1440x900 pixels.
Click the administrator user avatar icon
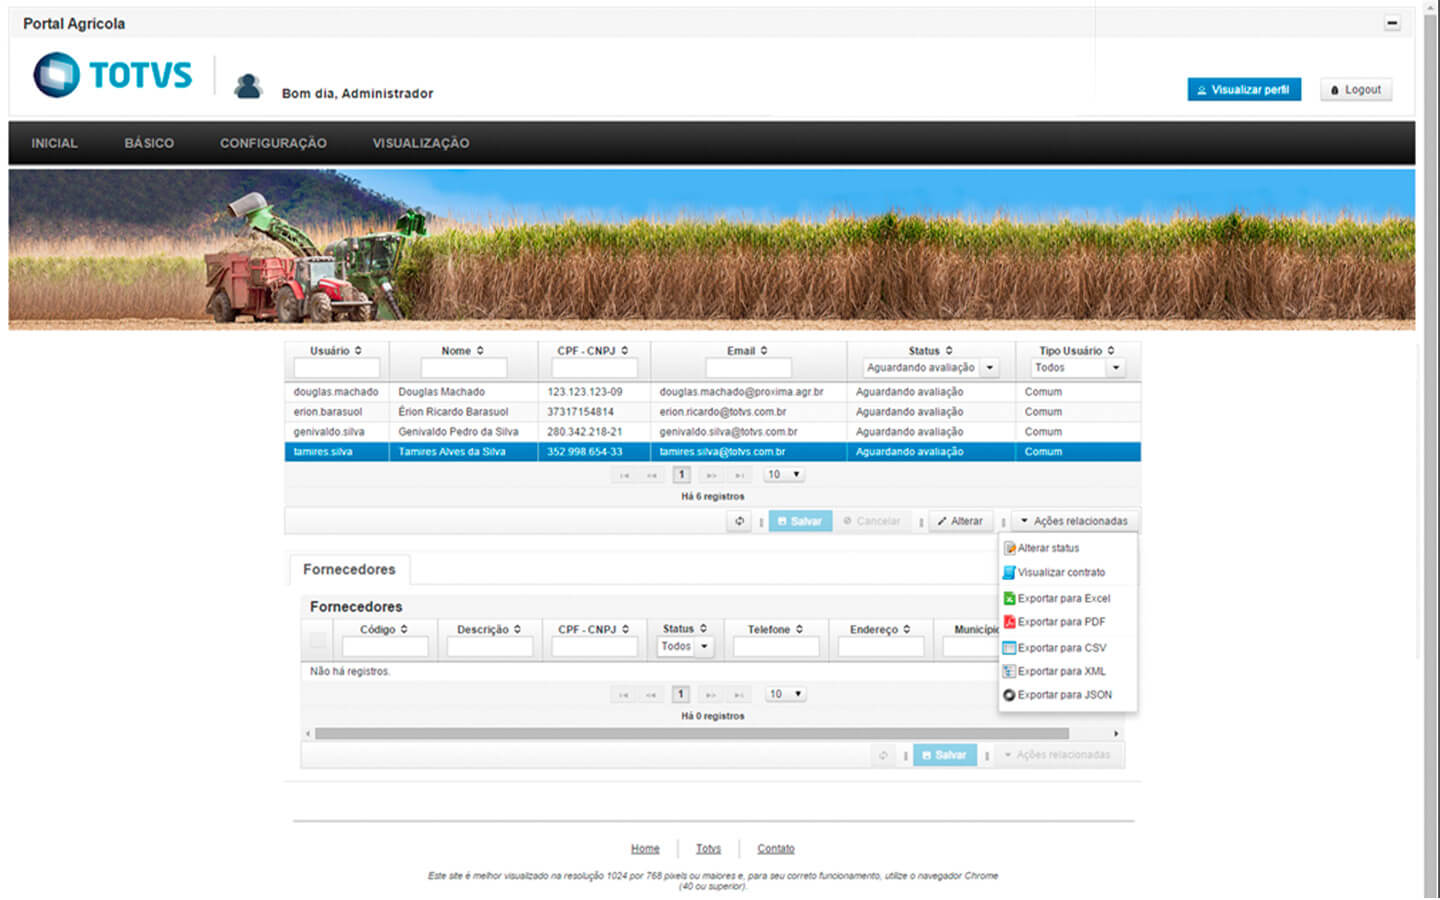[x=247, y=87]
